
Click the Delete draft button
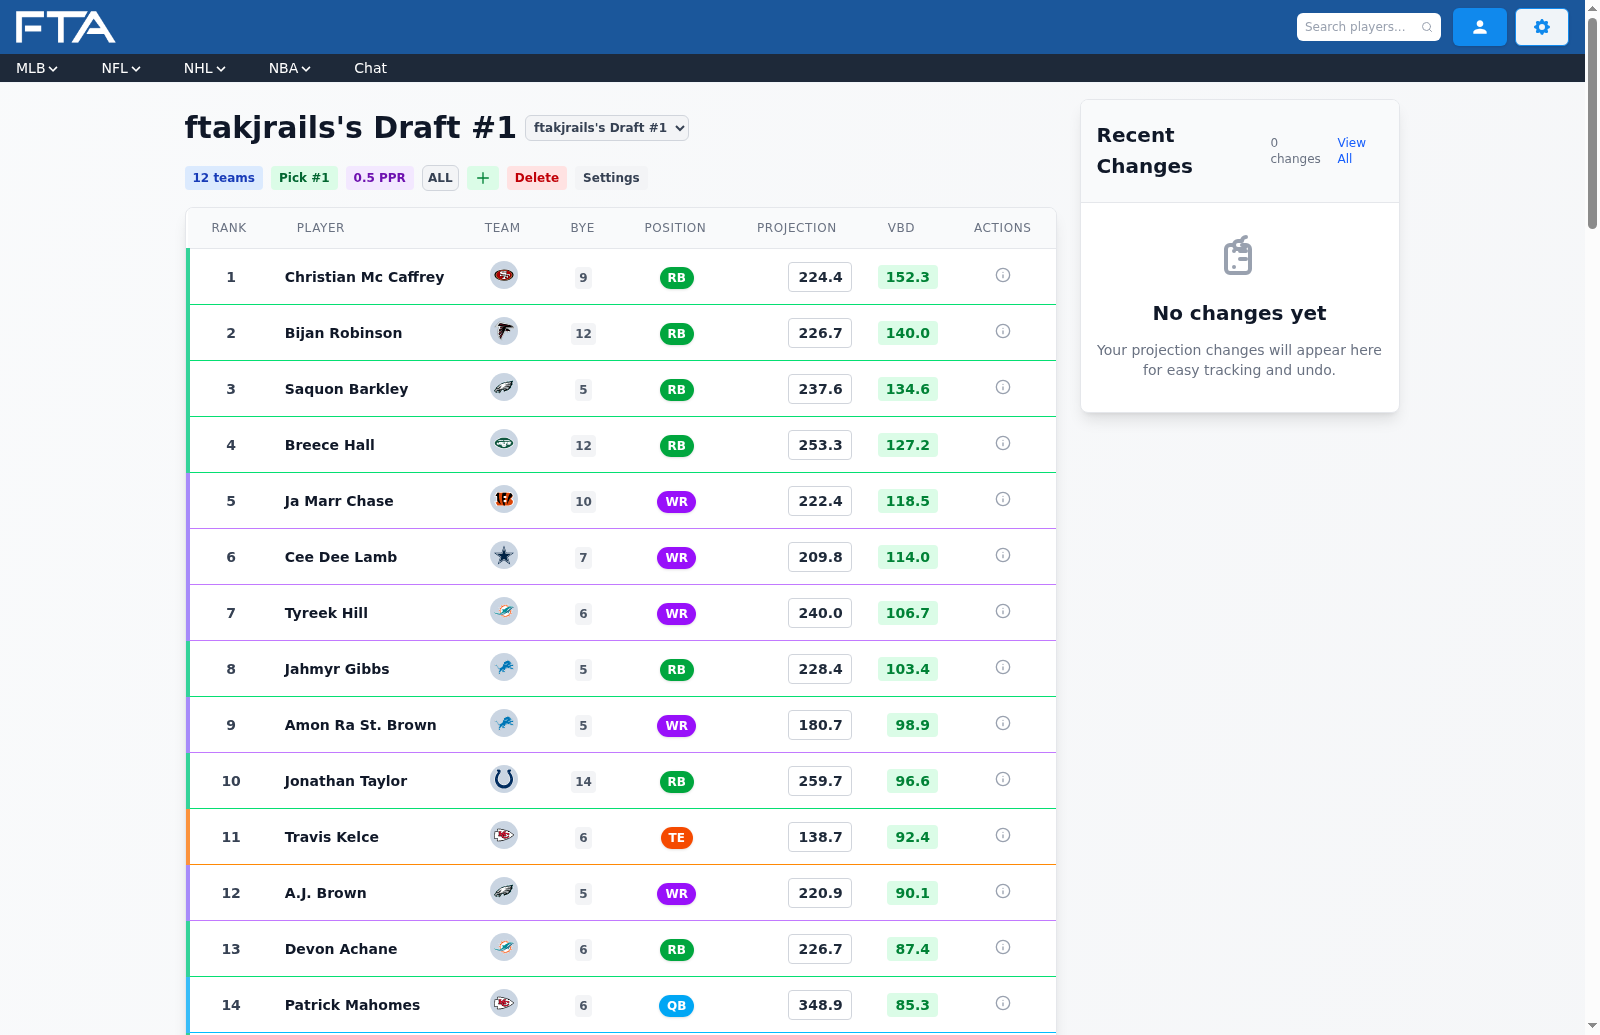[x=536, y=177]
